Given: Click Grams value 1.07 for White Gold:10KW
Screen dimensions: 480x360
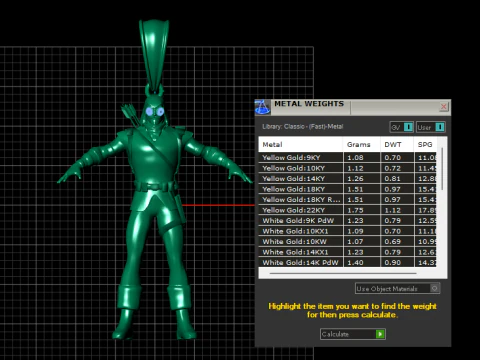Looking at the screenshot, I should pos(355,242).
